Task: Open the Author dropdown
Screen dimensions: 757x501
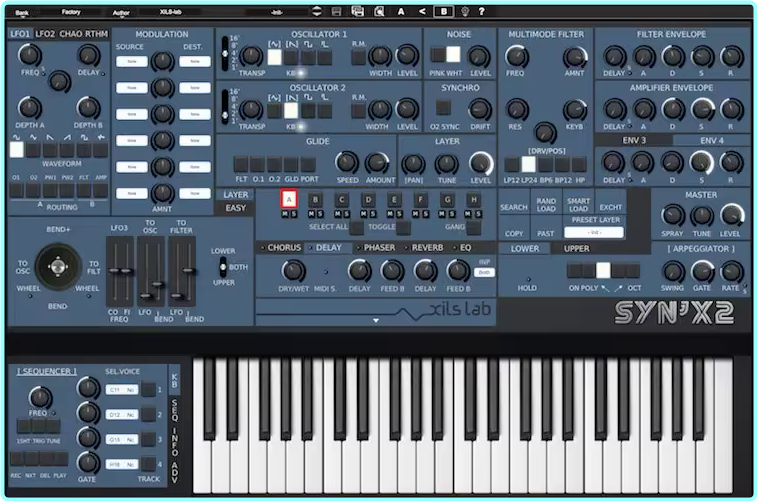Action: click(121, 13)
